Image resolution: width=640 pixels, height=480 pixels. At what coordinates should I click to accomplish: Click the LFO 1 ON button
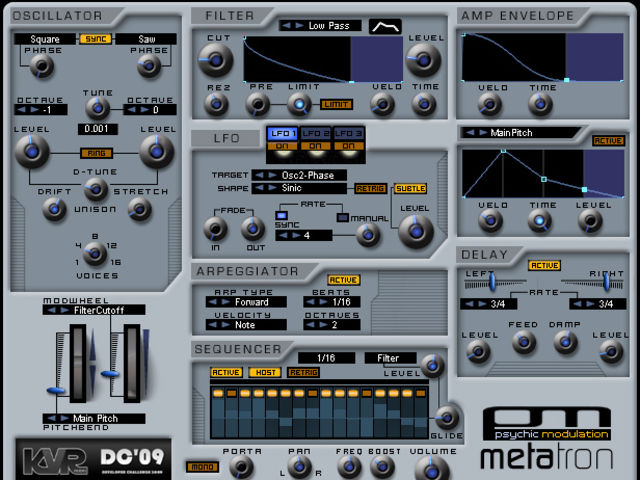pyautogui.click(x=282, y=146)
